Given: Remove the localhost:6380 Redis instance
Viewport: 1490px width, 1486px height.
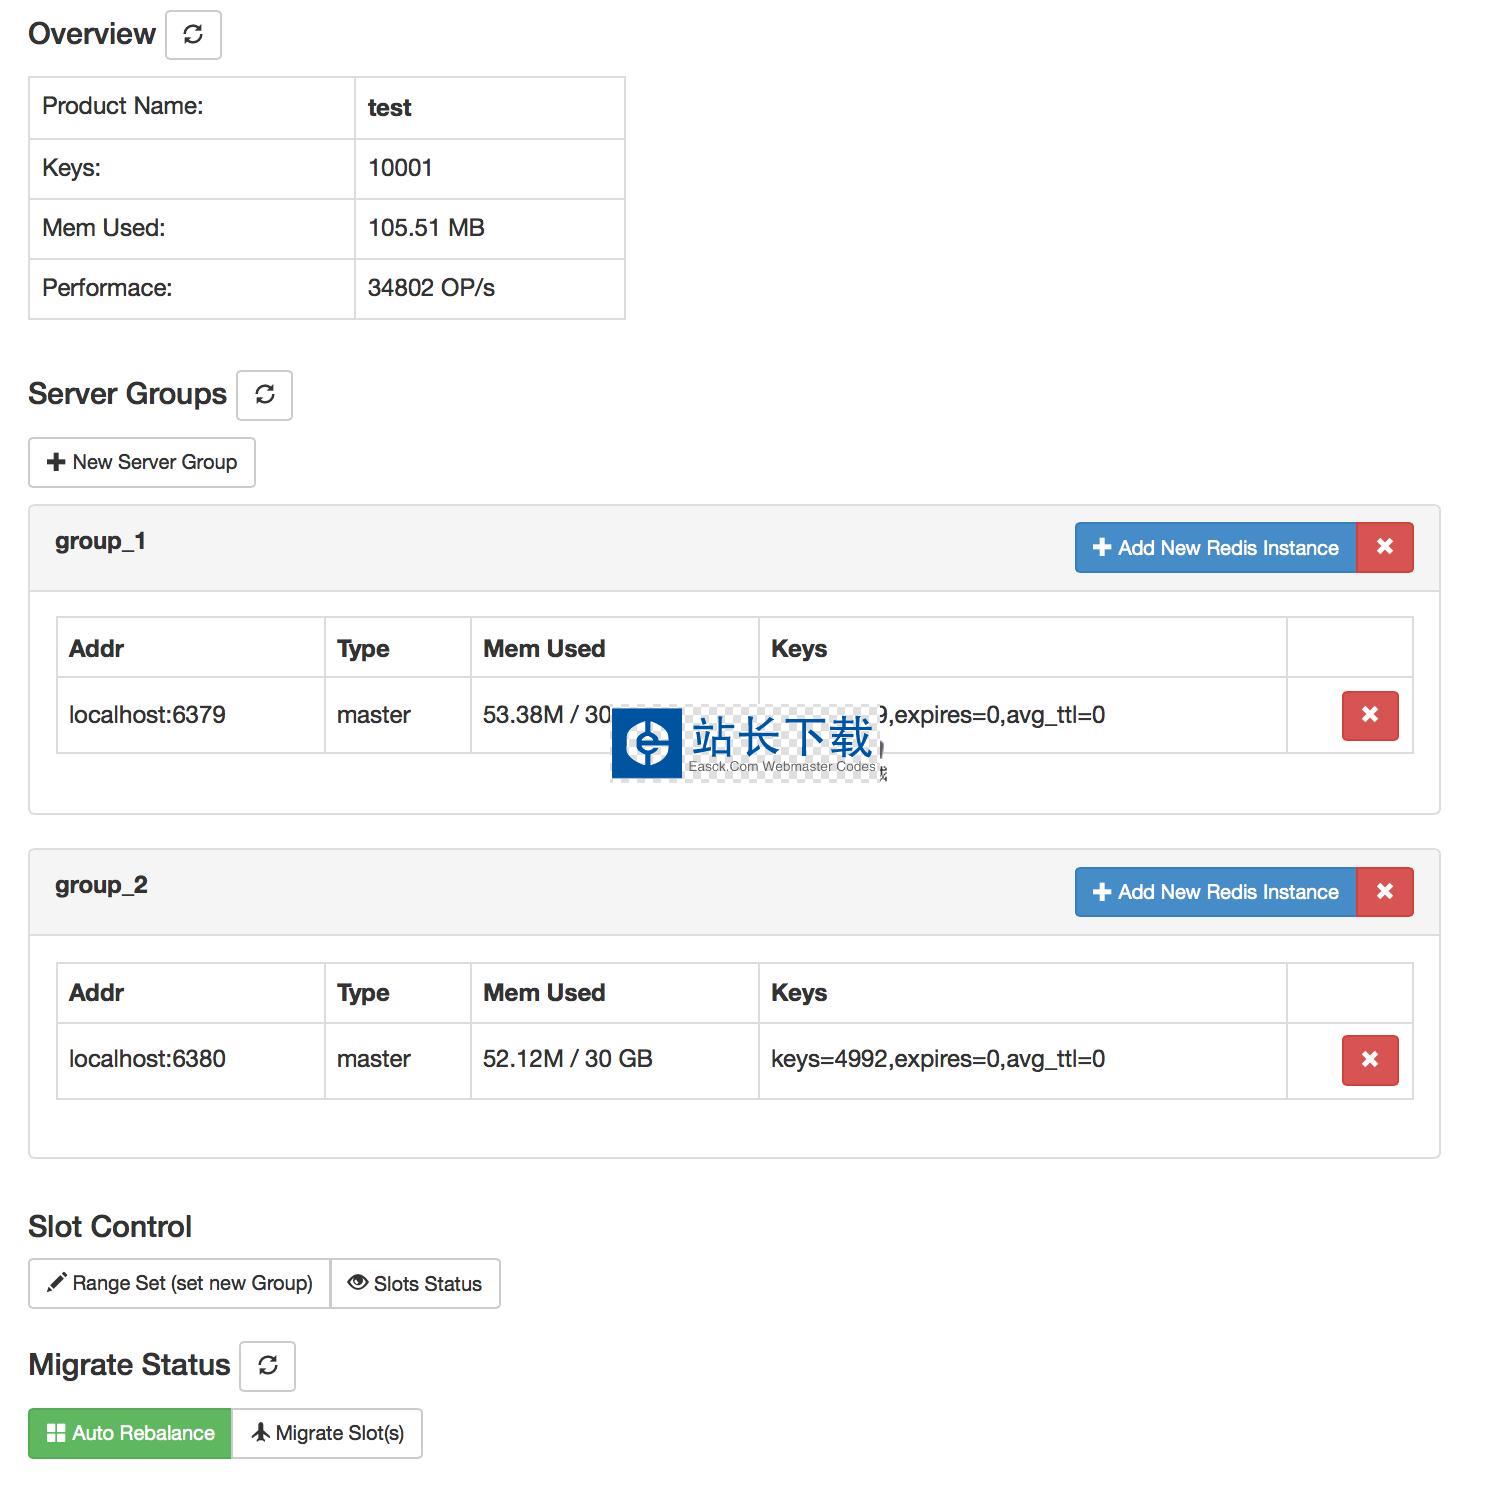Looking at the screenshot, I should click(1369, 1059).
